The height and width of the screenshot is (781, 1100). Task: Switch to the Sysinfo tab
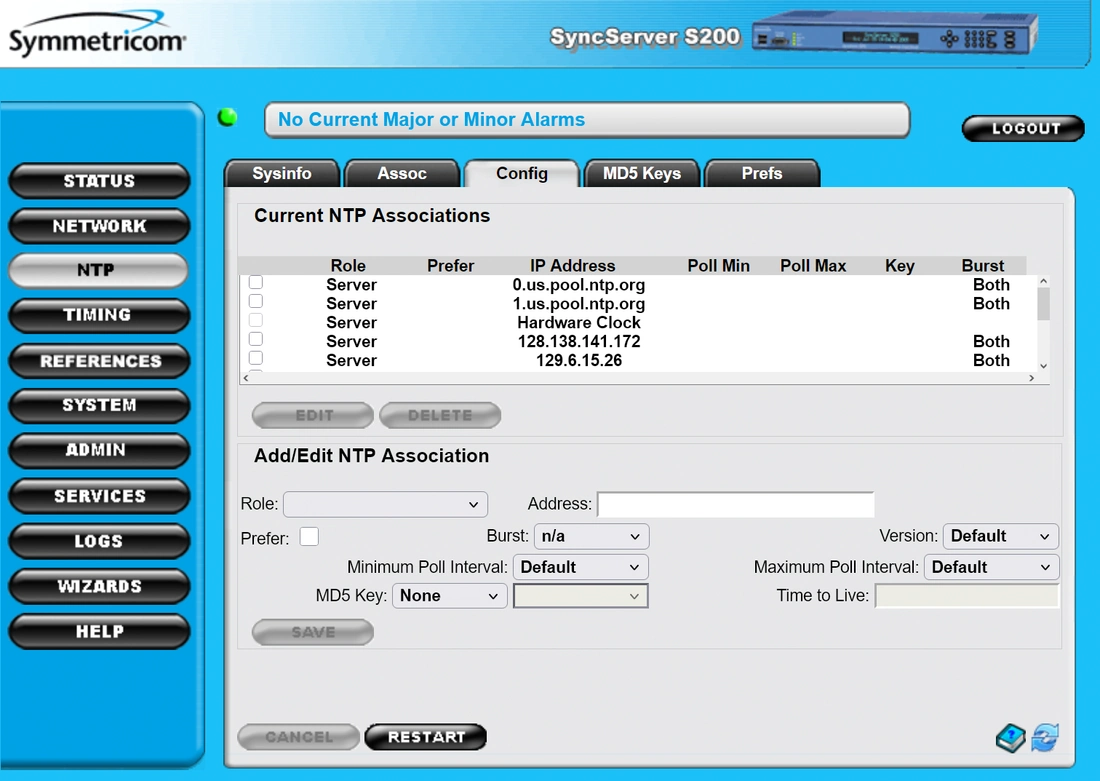[282, 174]
